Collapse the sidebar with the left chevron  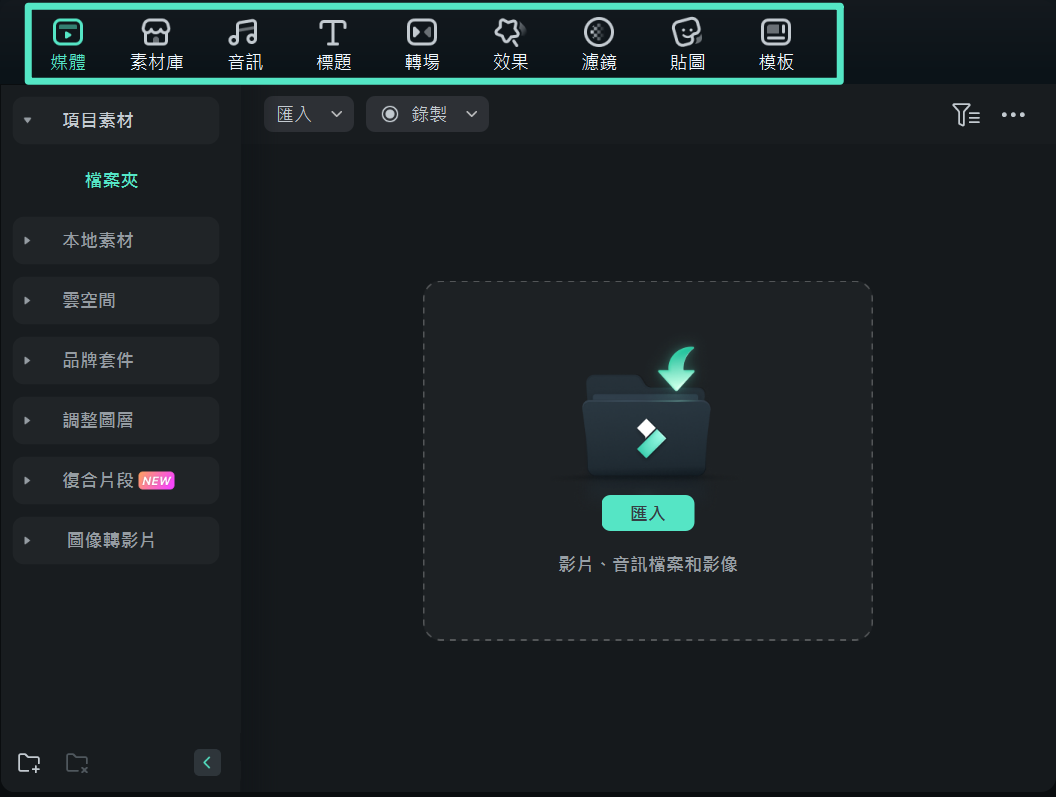pos(207,763)
